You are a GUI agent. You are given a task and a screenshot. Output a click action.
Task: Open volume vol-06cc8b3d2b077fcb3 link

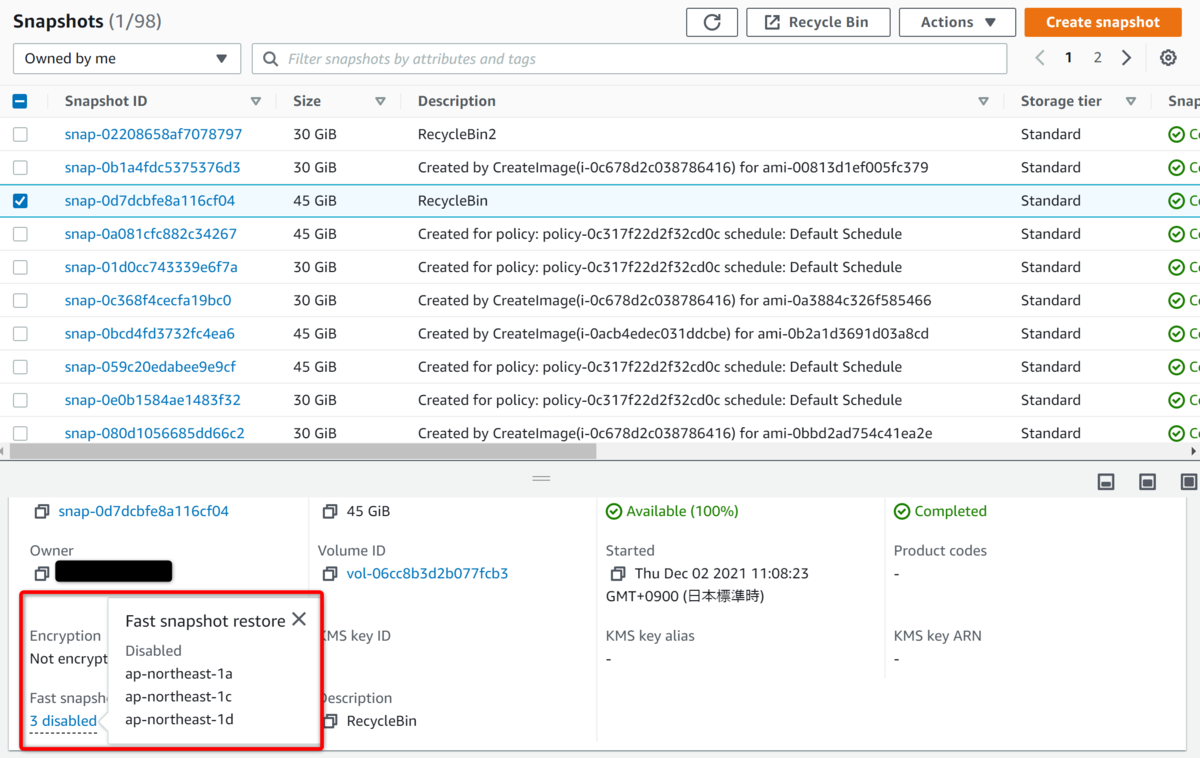click(427, 574)
